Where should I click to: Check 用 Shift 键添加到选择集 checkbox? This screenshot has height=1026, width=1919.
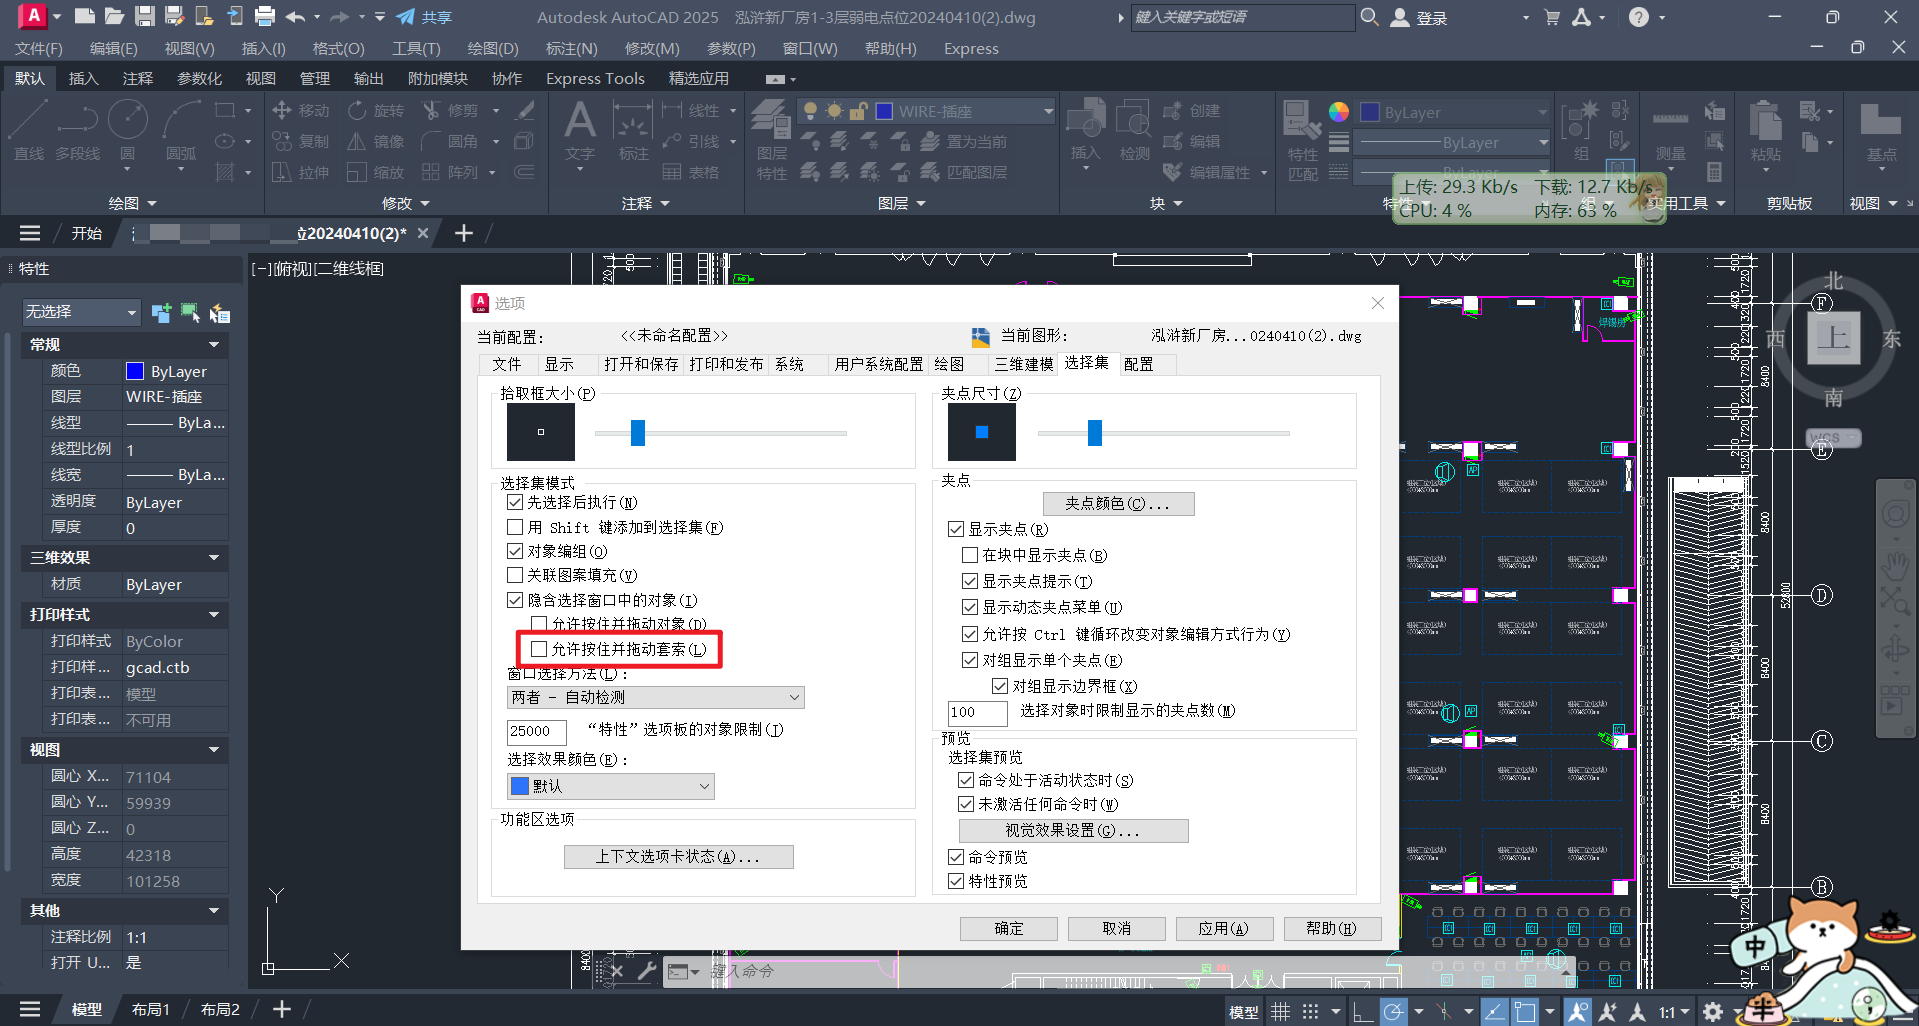(x=515, y=527)
